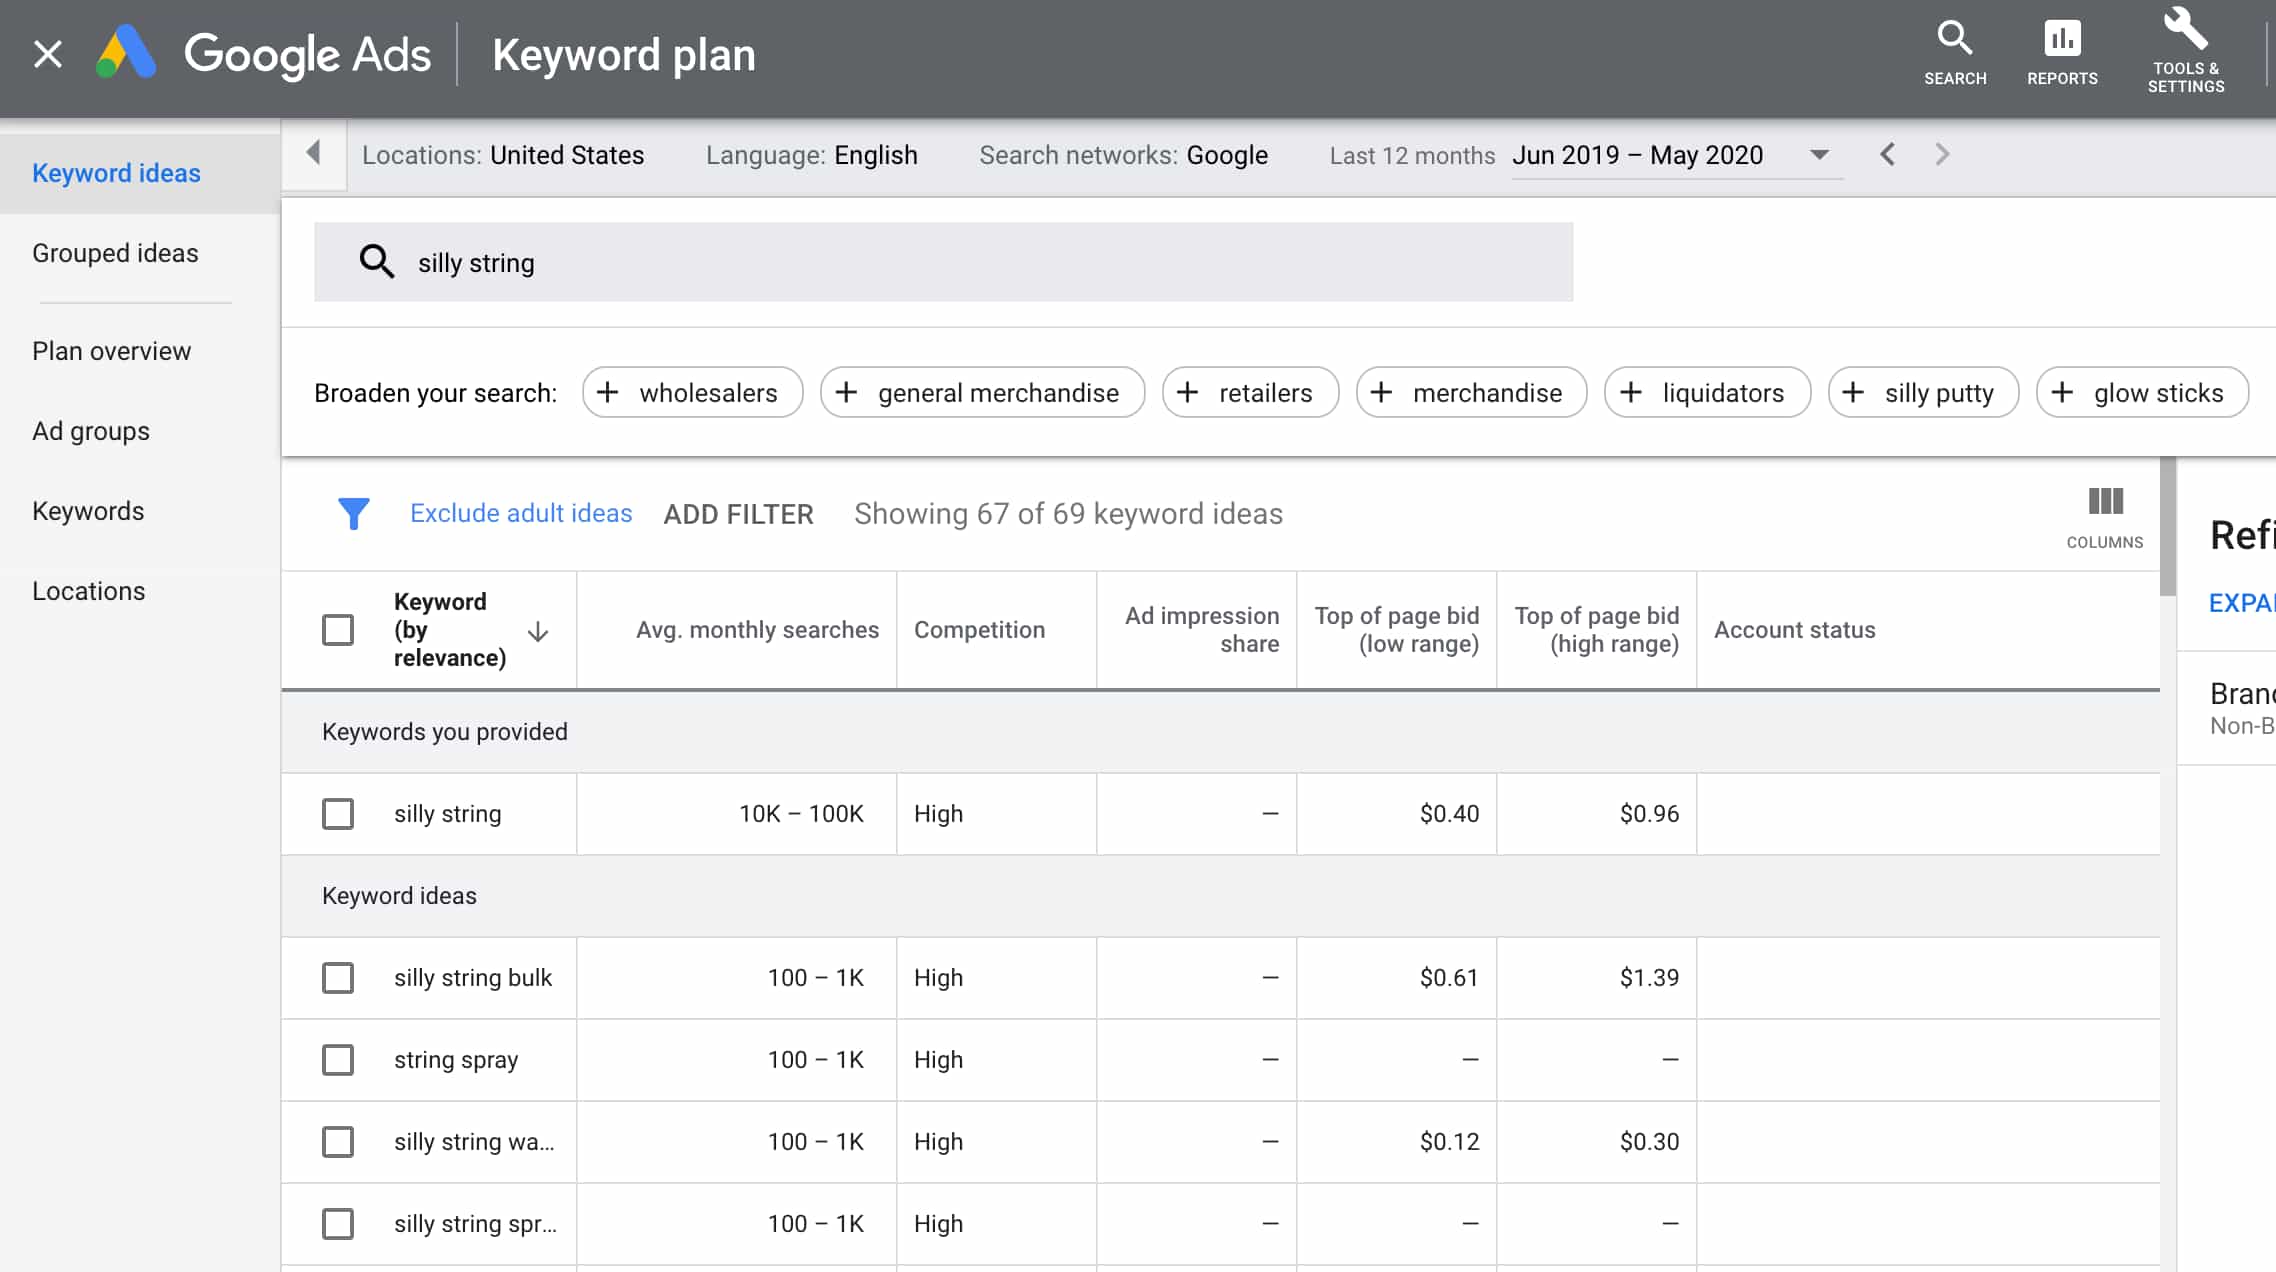Add 'glow sticks' to broaden your search

2142,393
